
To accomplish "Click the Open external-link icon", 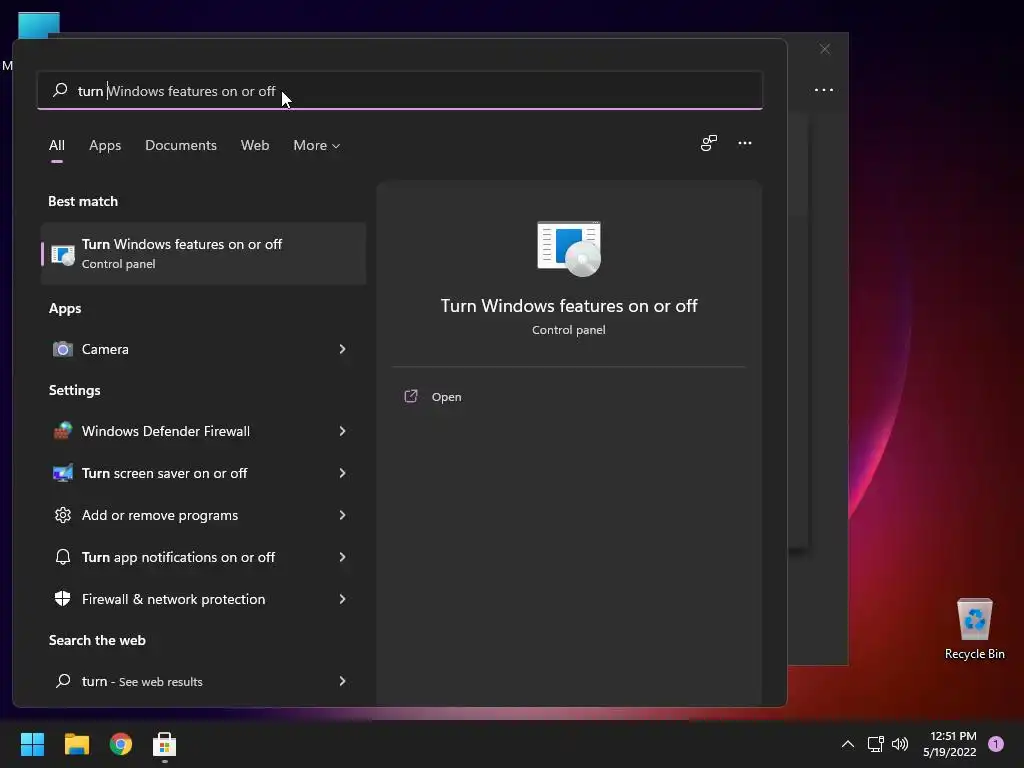I will click(x=411, y=396).
